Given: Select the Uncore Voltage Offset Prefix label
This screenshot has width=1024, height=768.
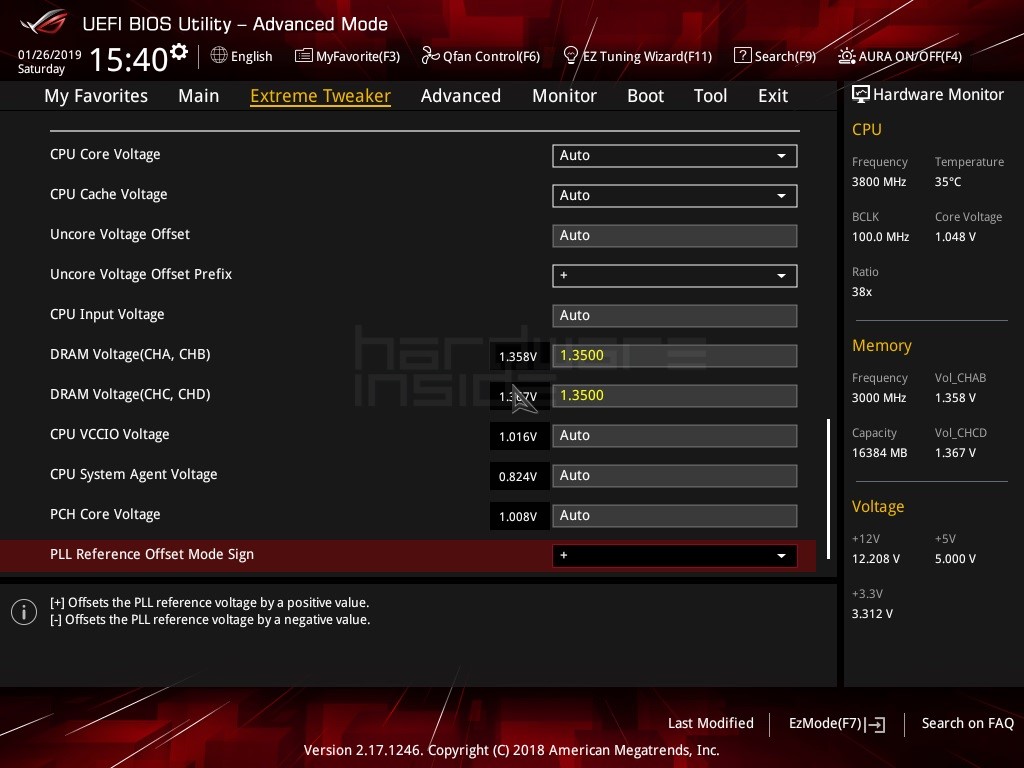Looking at the screenshot, I should (141, 274).
